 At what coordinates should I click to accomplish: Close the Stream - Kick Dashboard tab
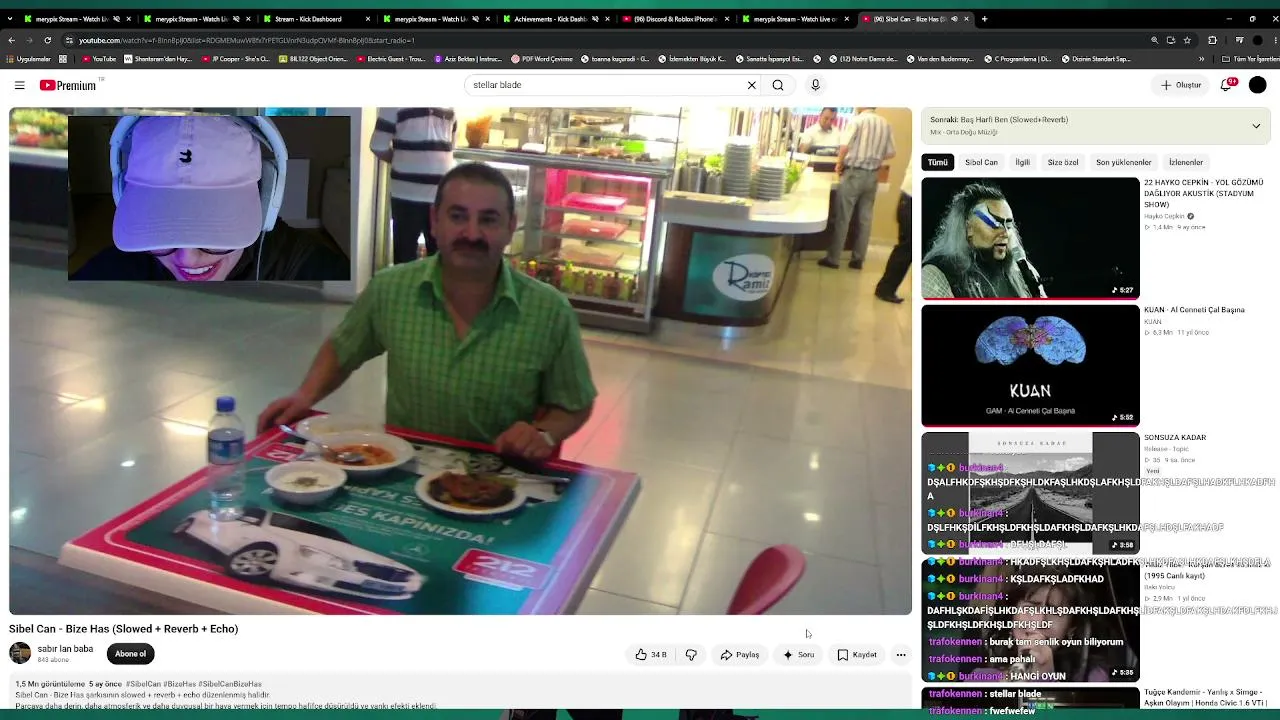pos(368,19)
